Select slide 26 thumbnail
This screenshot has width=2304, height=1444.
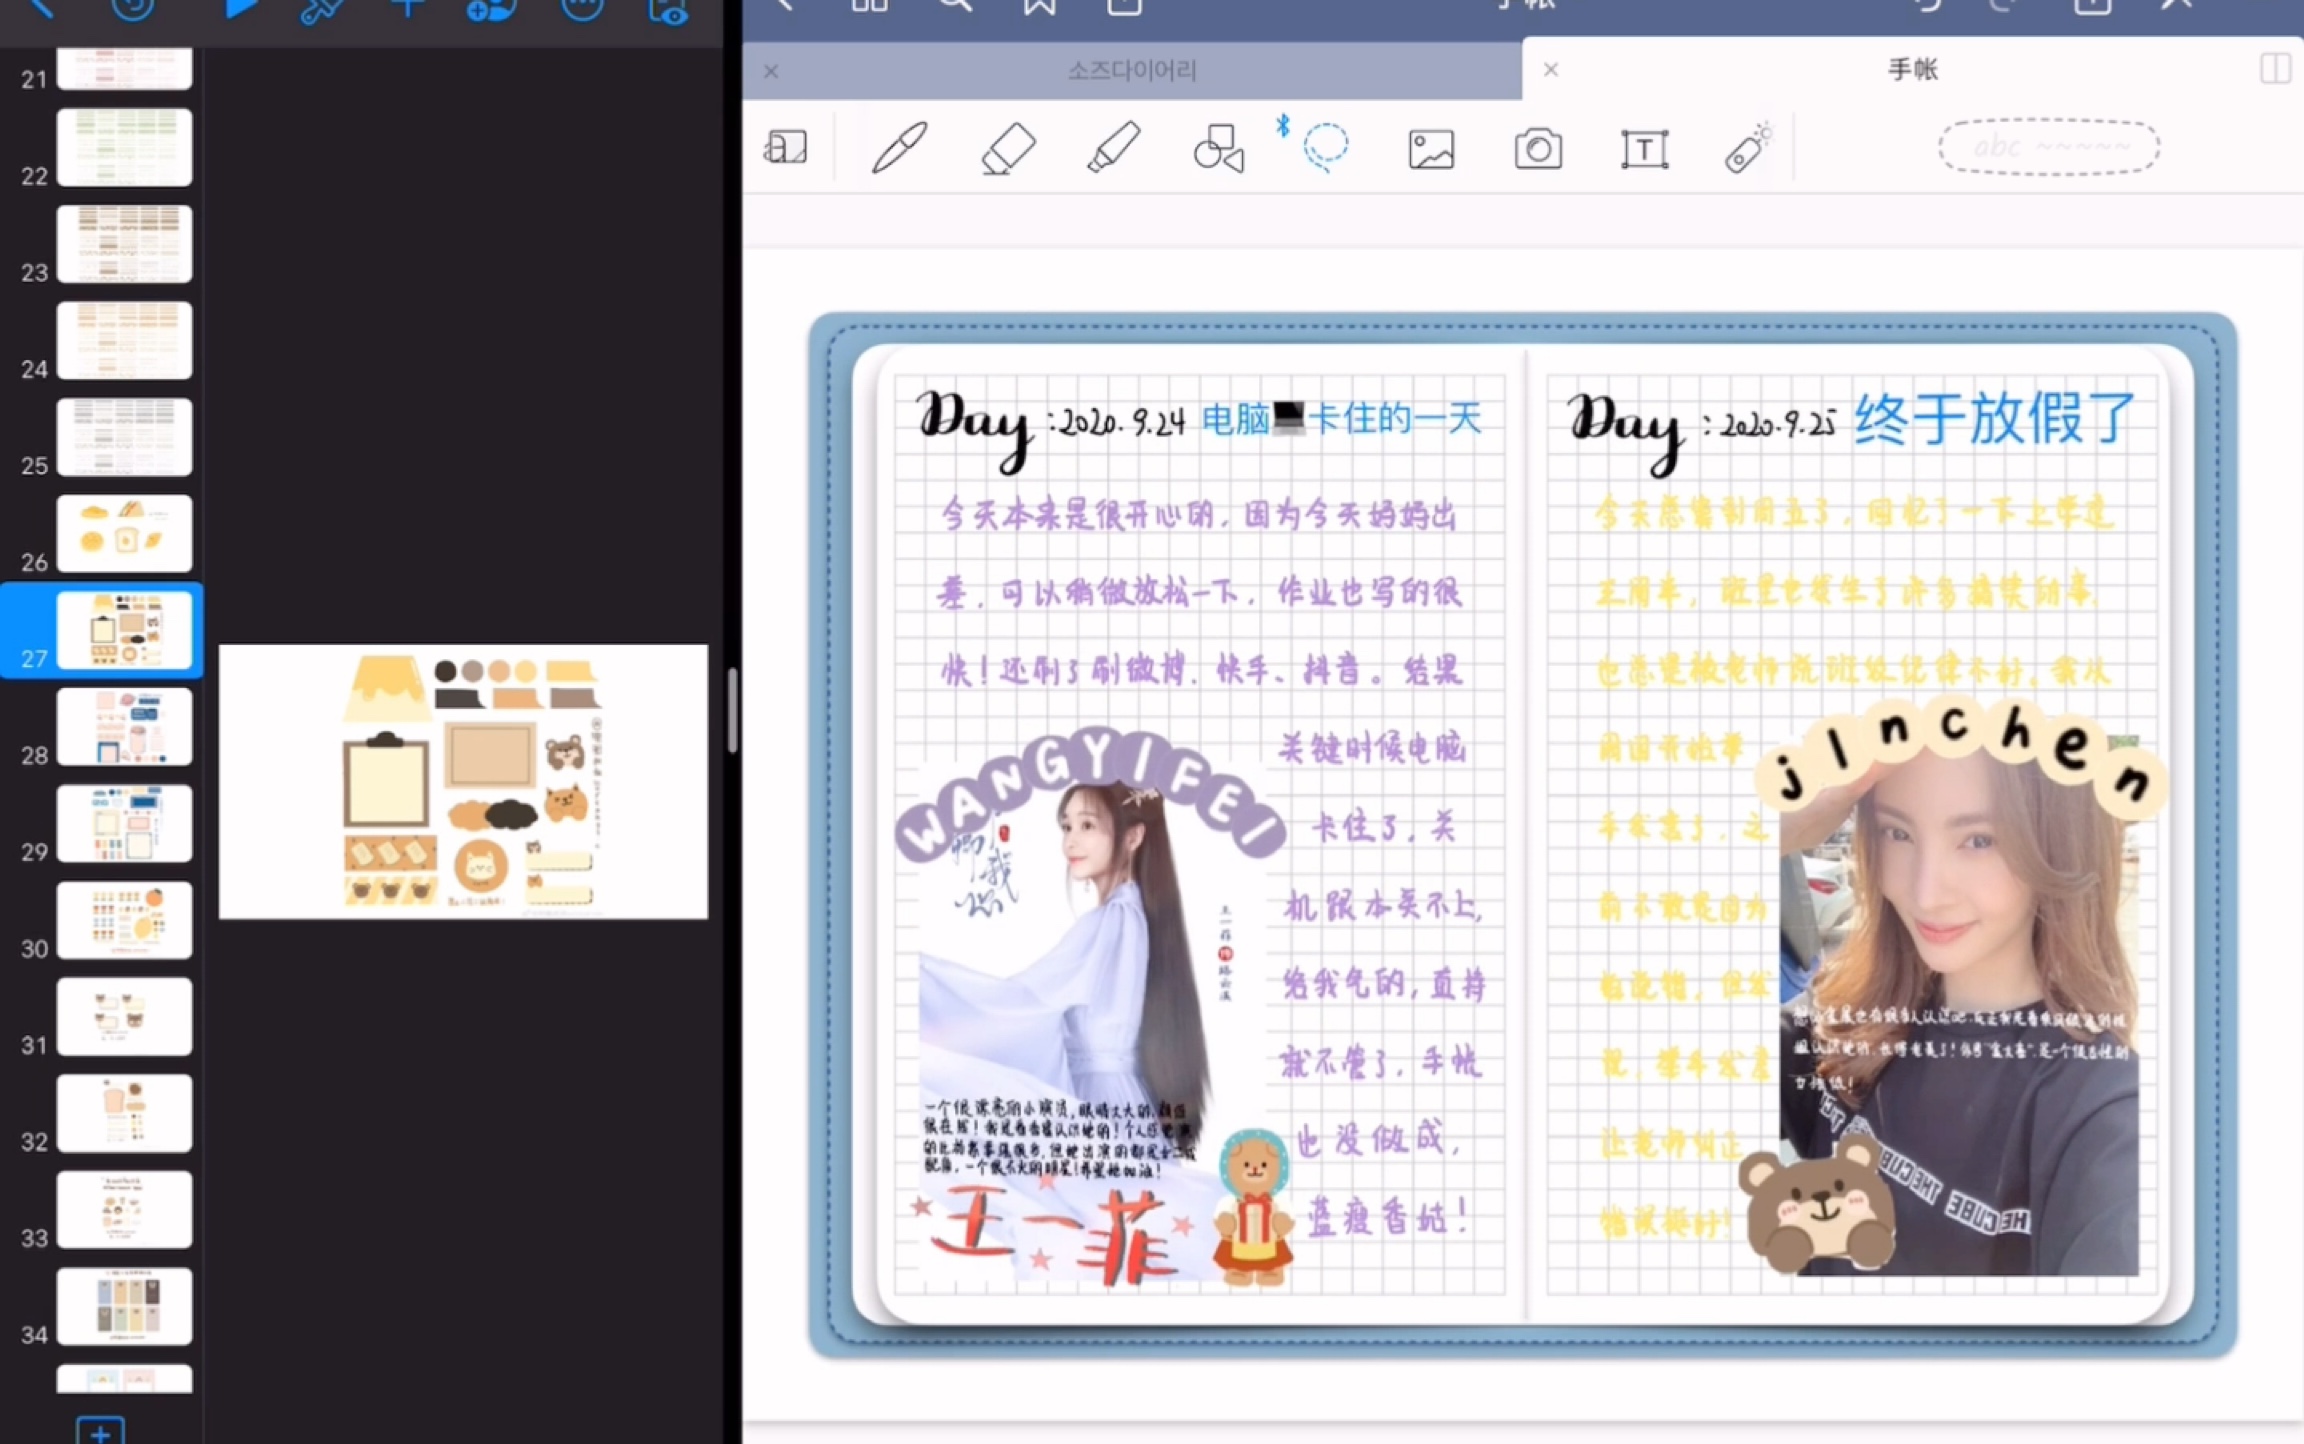[x=124, y=533]
